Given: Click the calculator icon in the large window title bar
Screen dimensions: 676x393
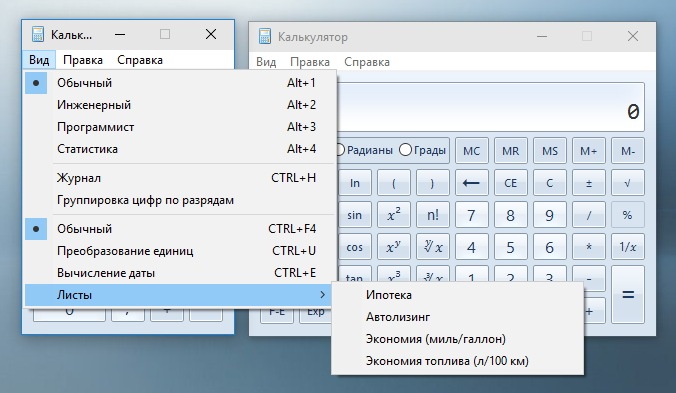Looking at the screenshot, I should [265, 37].
